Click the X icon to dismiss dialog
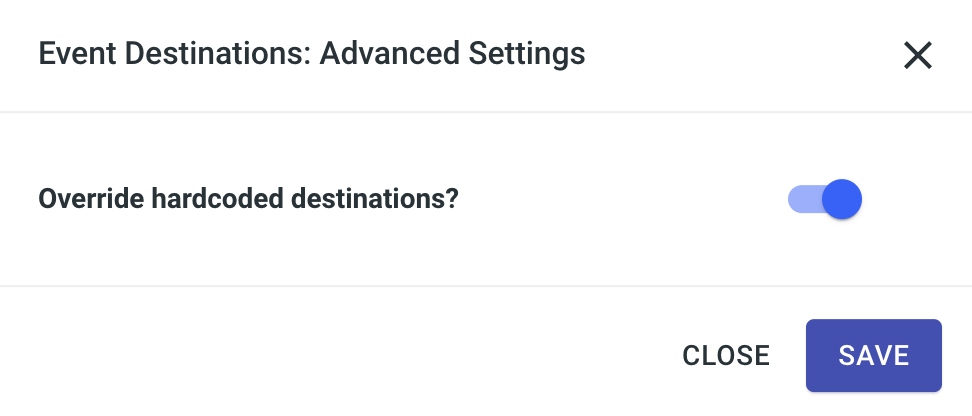This screenshot has width=972, height=416. [917, 56]
